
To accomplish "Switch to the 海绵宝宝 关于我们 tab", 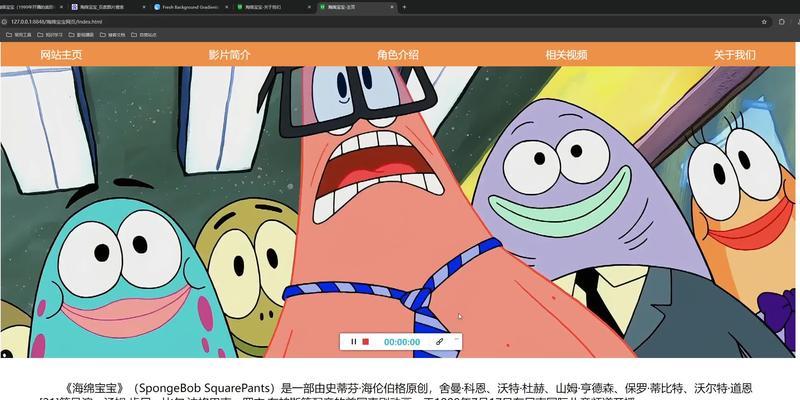I will pyautogui.click(x=273, y=7).
